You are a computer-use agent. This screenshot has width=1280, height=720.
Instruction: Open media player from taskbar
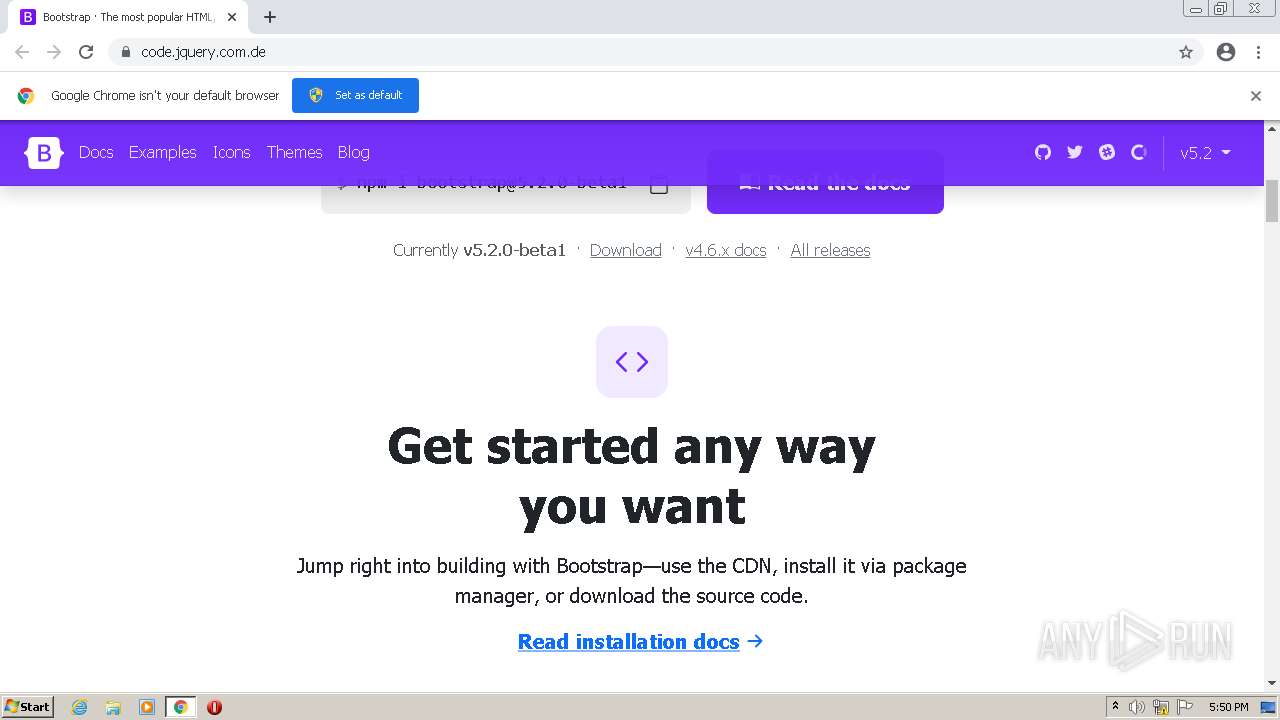click(x=147, y=707)
